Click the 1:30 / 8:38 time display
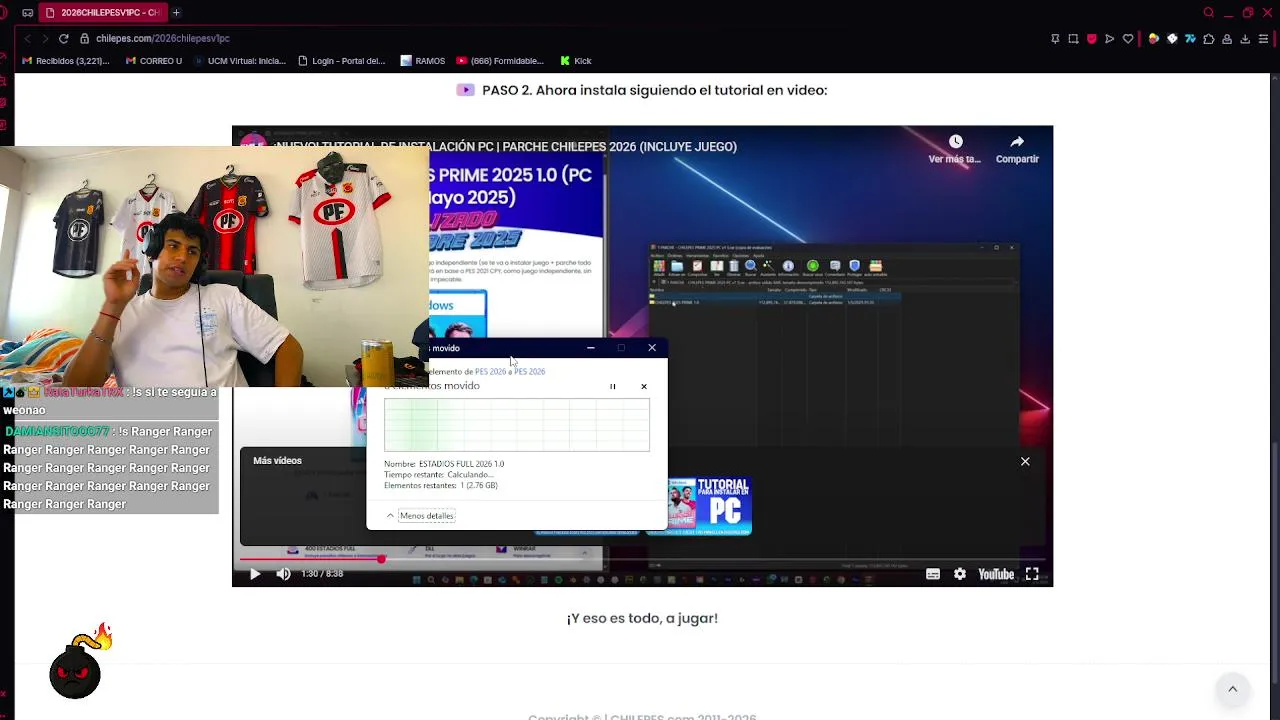Viewport: 1280px width, 720px height. tap(322, 574)
